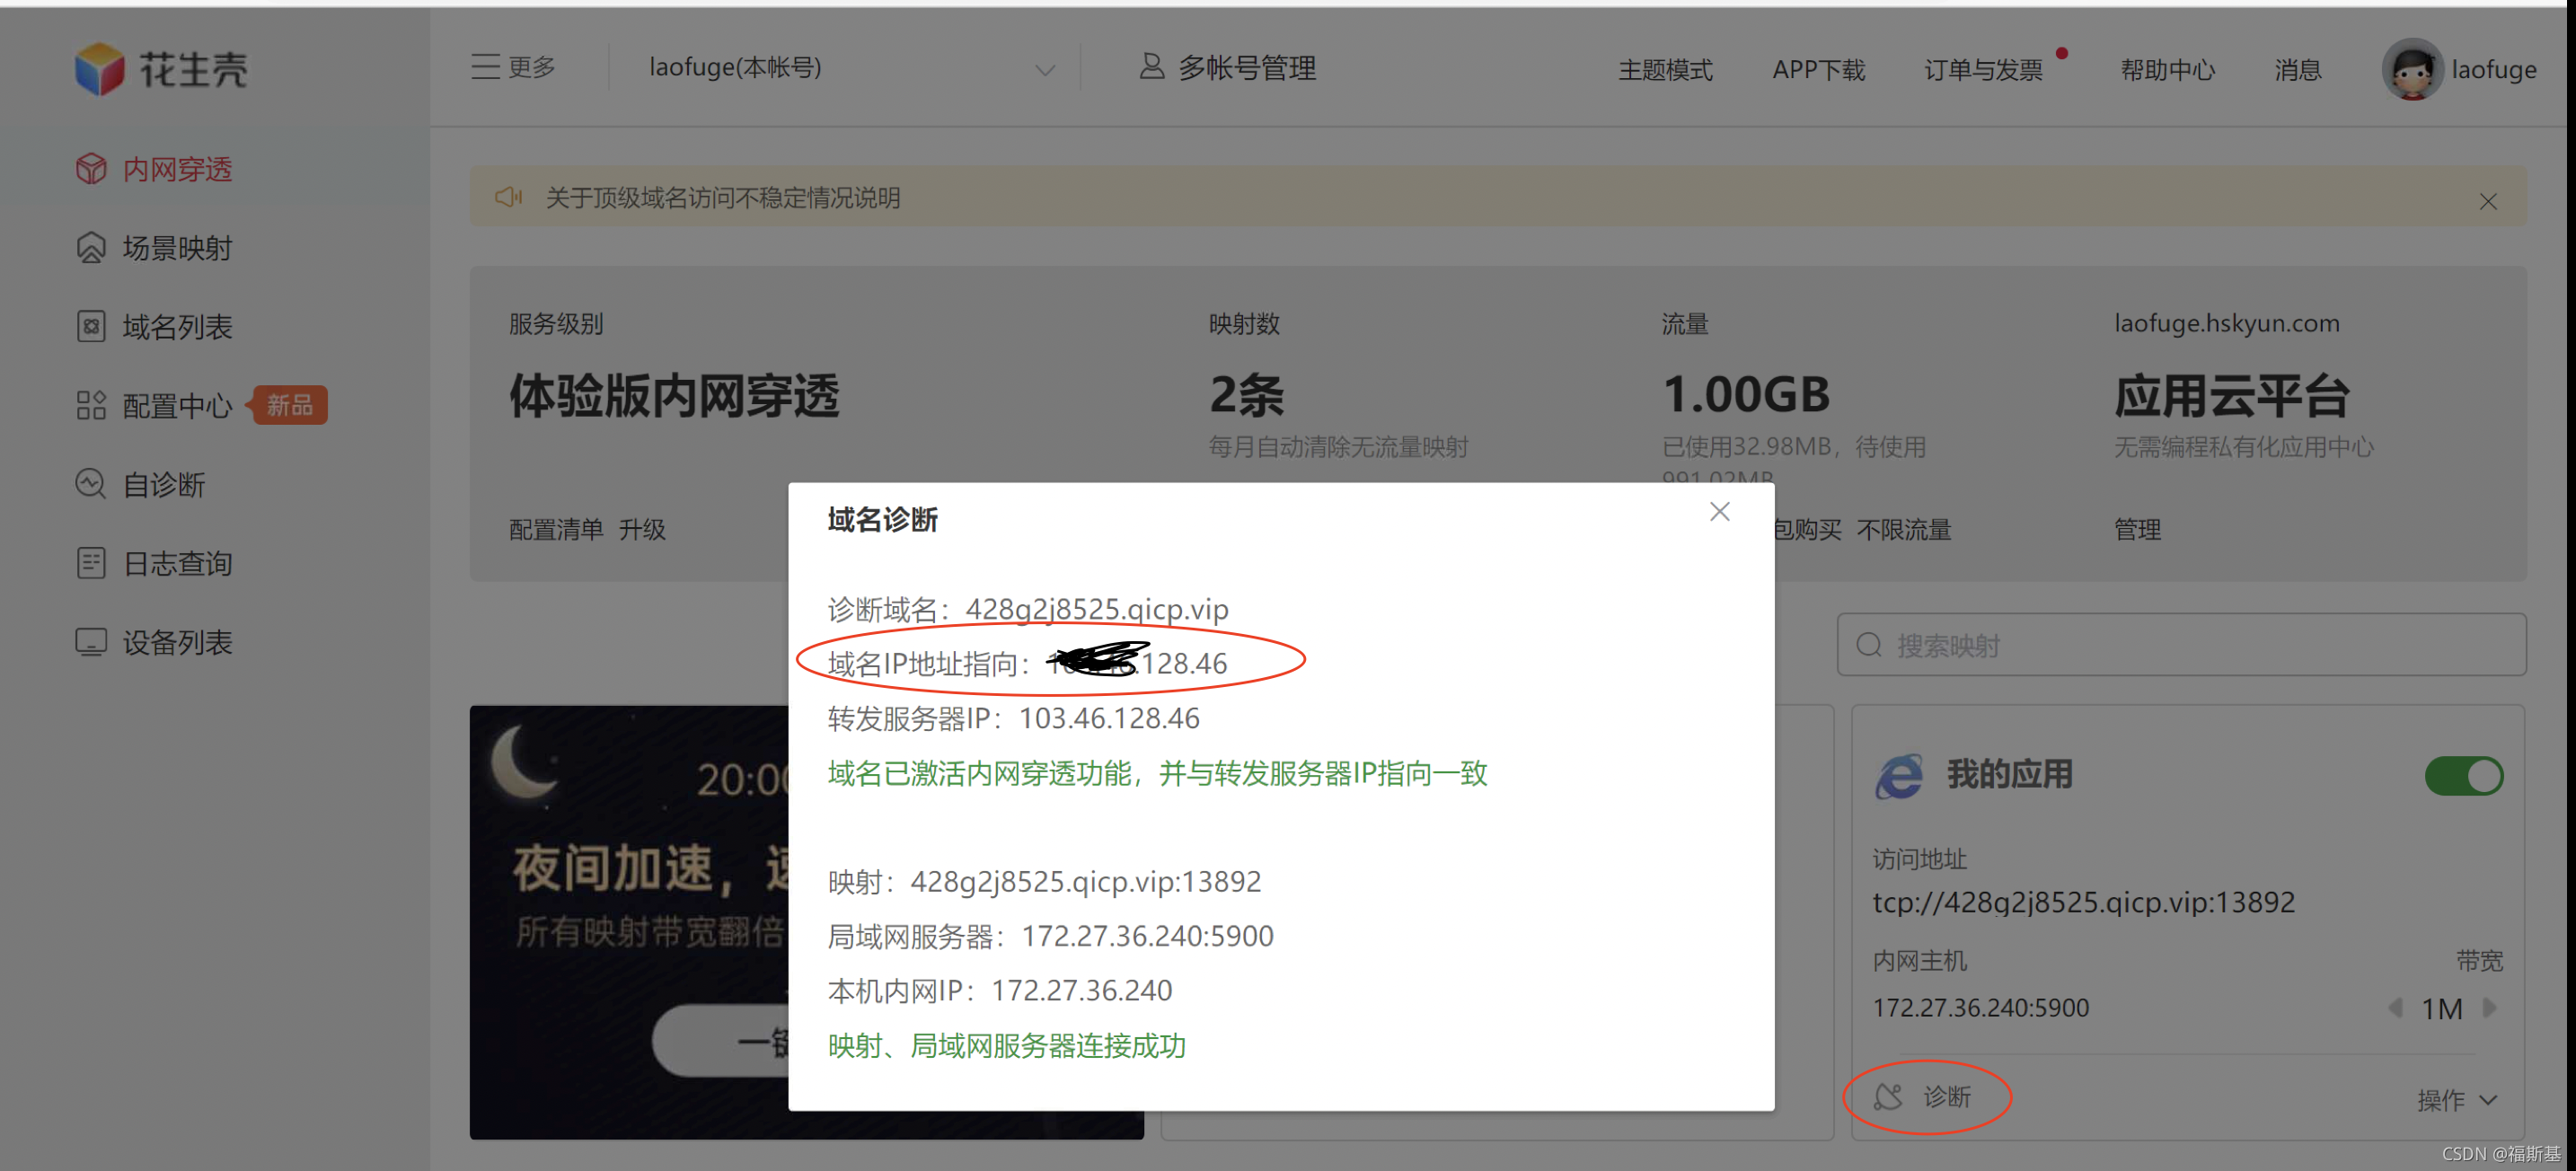Image resolution: width=2576 pixels, height=1171 pixels.
Task: Open 帮助中心
Action: (x=2167, y=70)
